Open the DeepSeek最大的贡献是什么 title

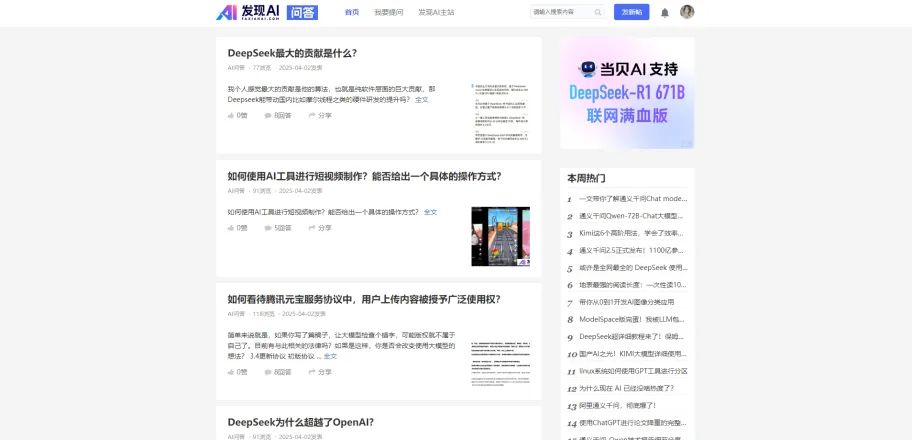292,53
